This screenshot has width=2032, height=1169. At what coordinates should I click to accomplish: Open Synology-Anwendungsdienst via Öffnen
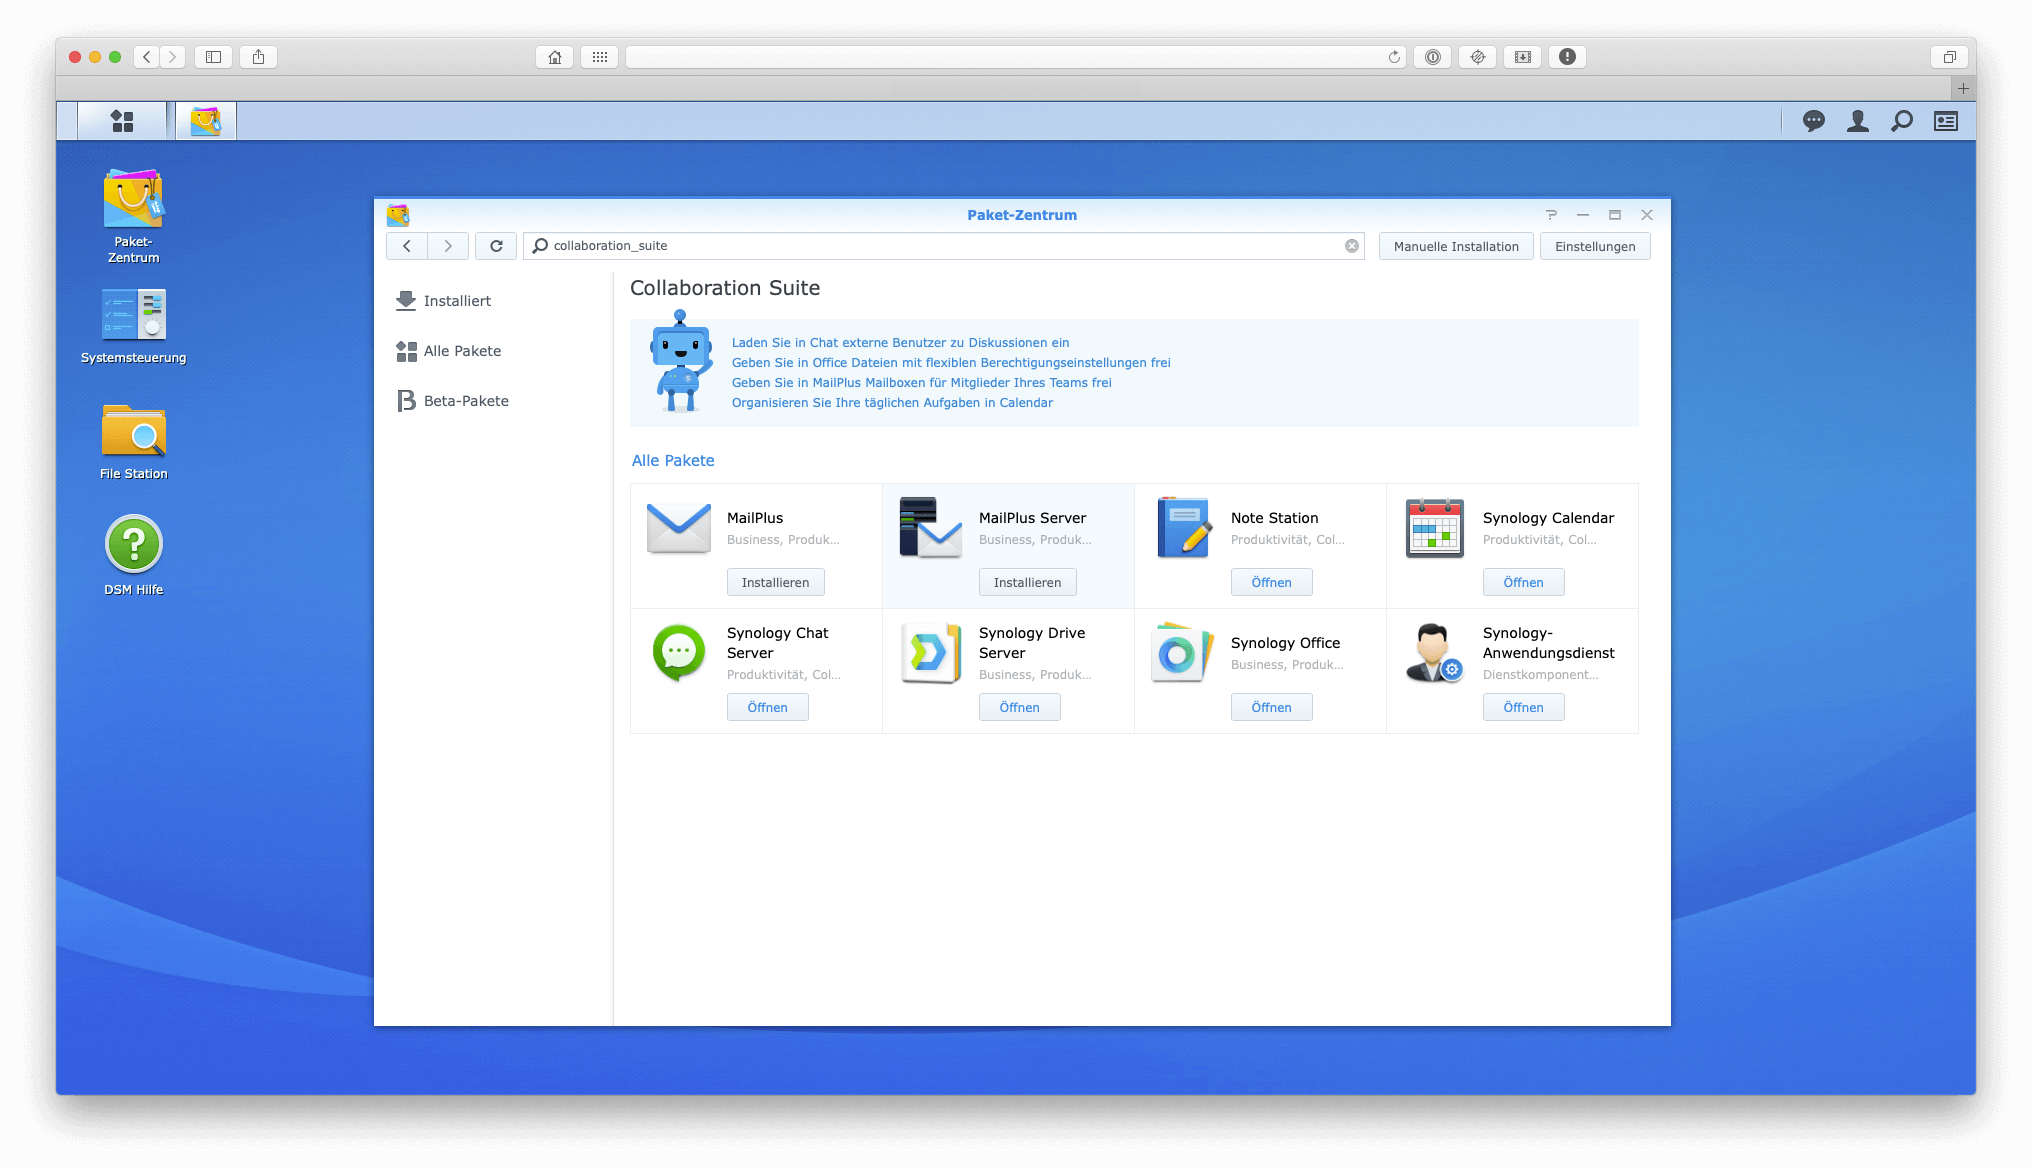pos(1523,707)
